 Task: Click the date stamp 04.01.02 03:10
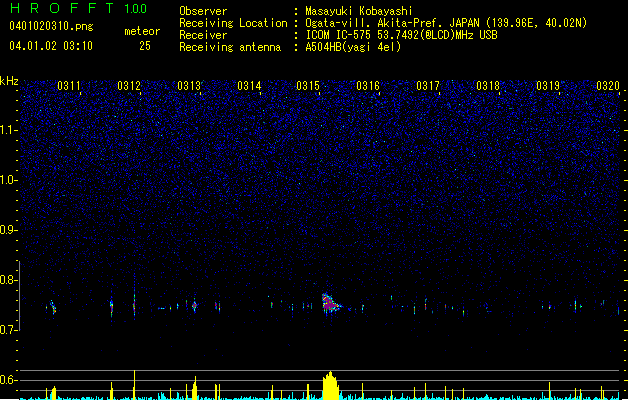pos(51,46)
